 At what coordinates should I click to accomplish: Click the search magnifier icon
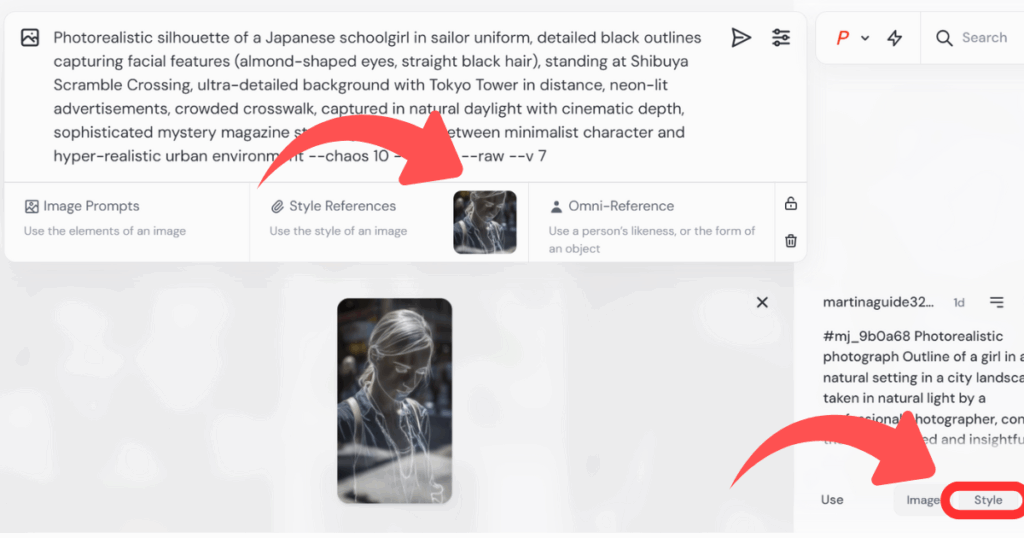[944, 38]
